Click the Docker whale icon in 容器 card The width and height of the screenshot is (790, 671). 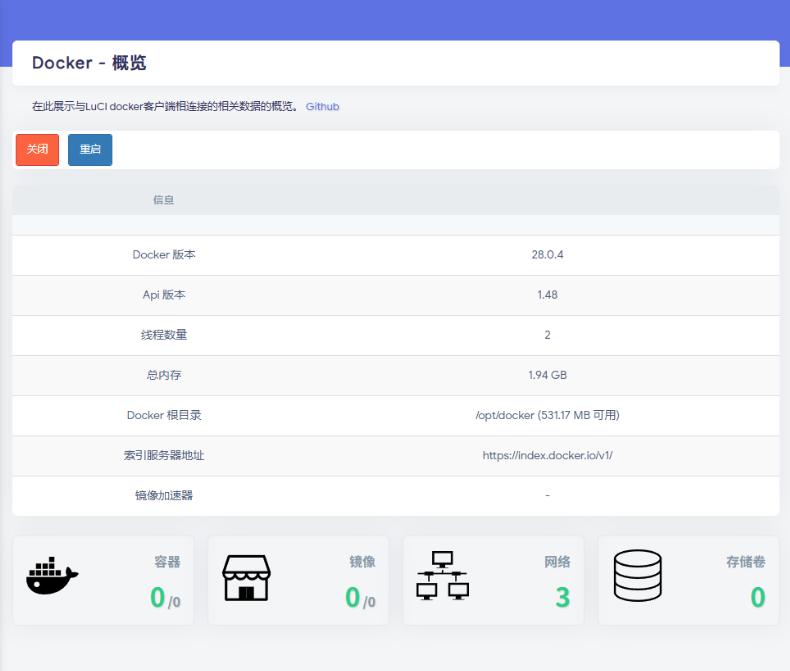(52, 576)
